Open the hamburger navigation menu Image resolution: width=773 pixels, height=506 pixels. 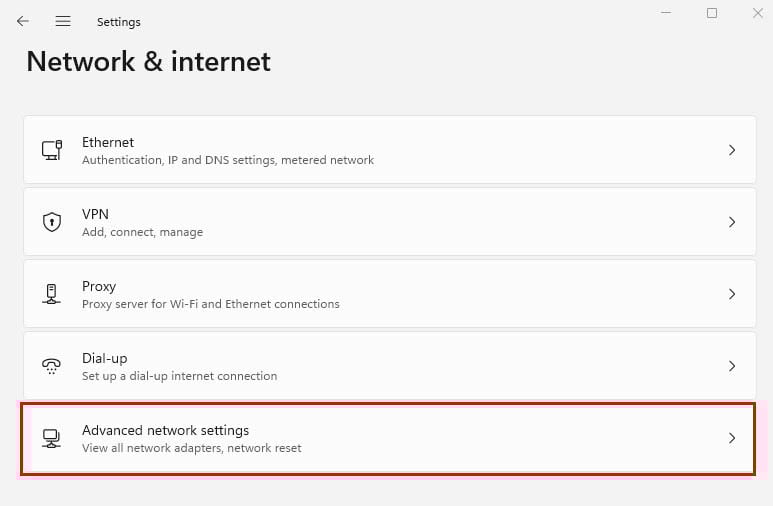click(63, 21)
